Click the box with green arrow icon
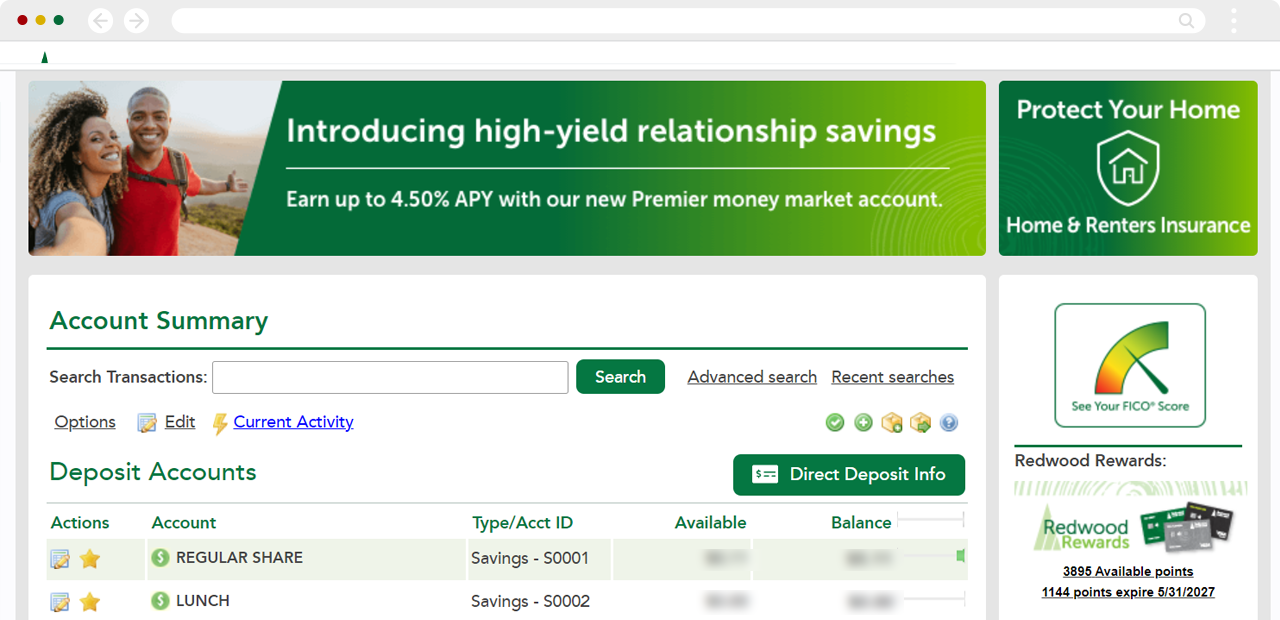Screen dimensions: 1280x620 921,423
